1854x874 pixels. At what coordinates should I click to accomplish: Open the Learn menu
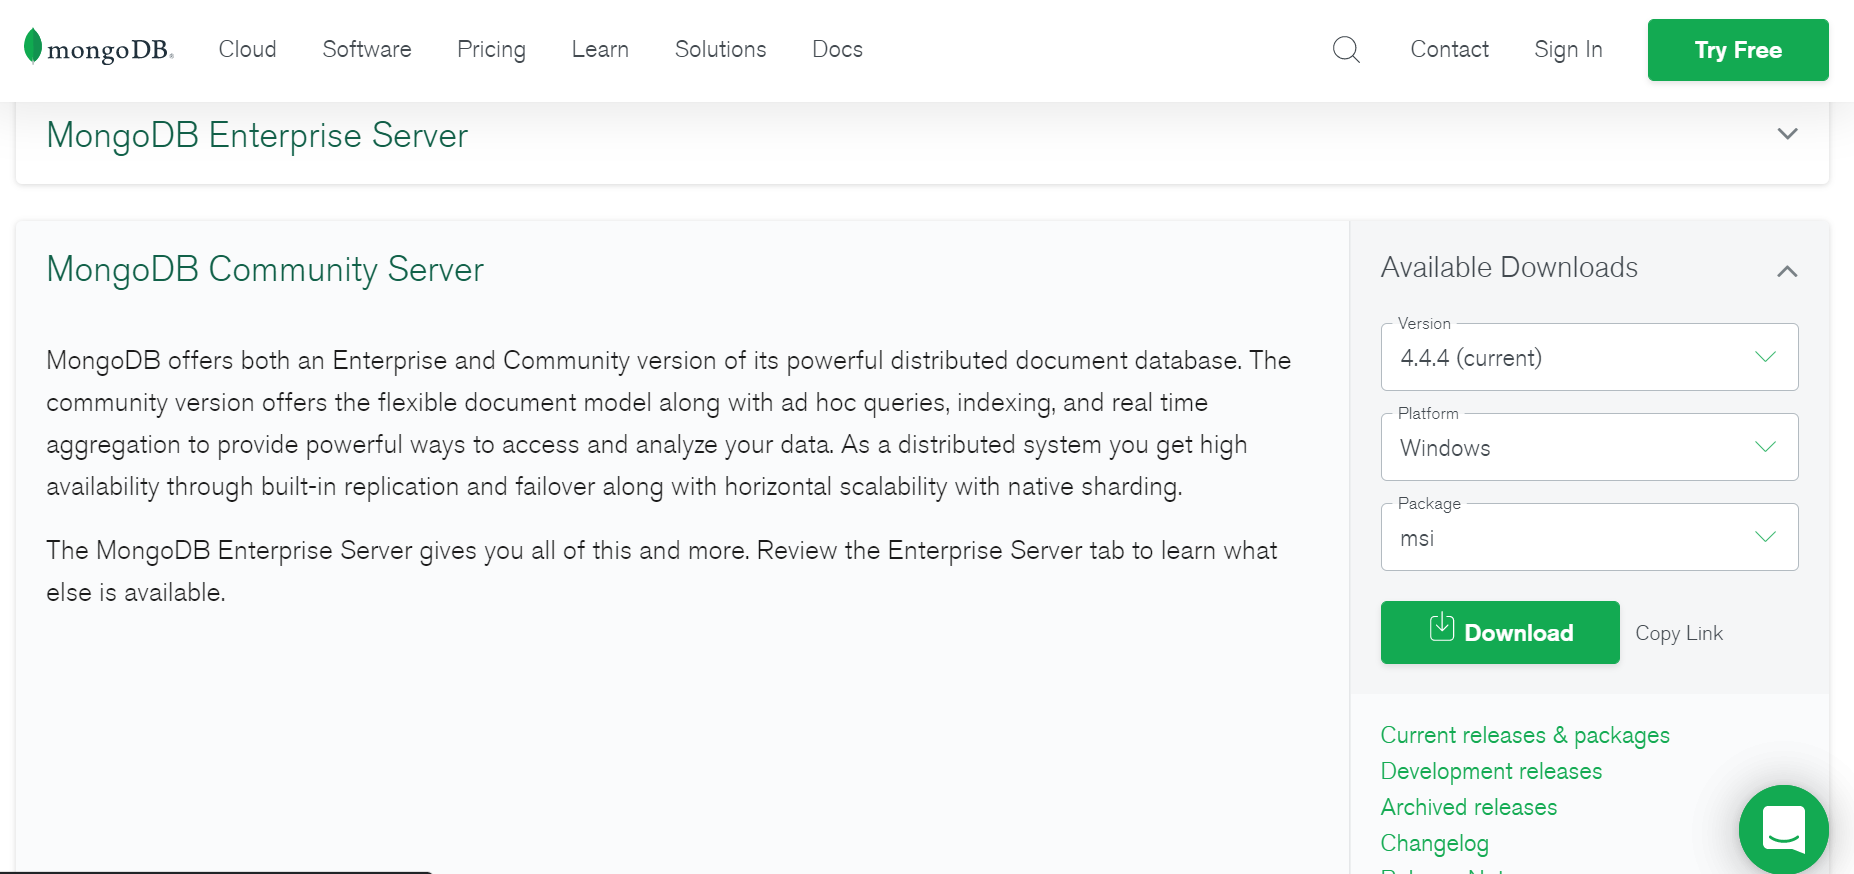click(x=600, y=49)
